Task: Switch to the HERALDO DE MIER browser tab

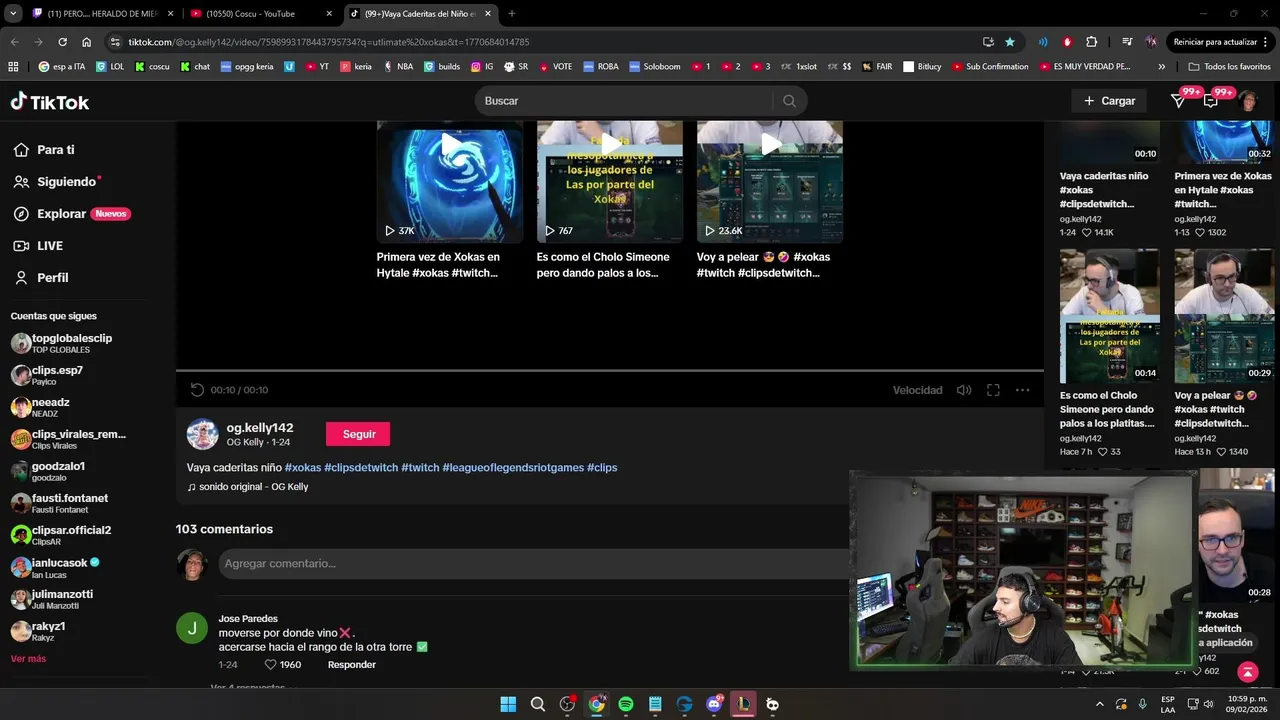Action: click(102, 14)
